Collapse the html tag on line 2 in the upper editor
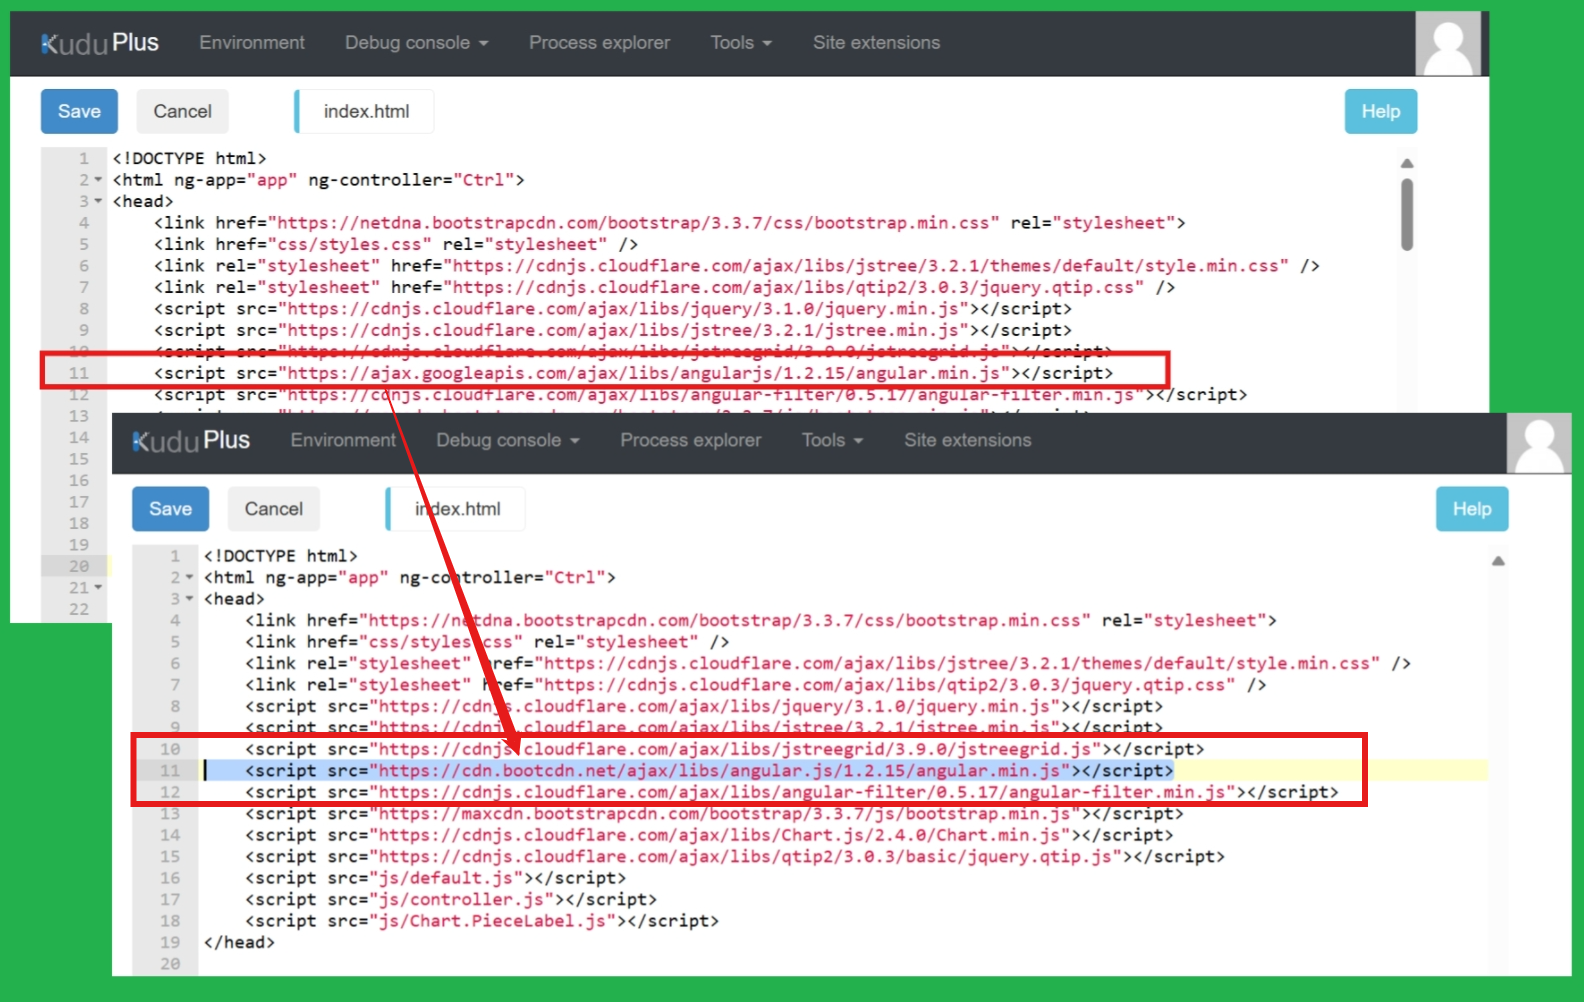The height and width of the screenshot is (1002, 1584). coord(98,180)
